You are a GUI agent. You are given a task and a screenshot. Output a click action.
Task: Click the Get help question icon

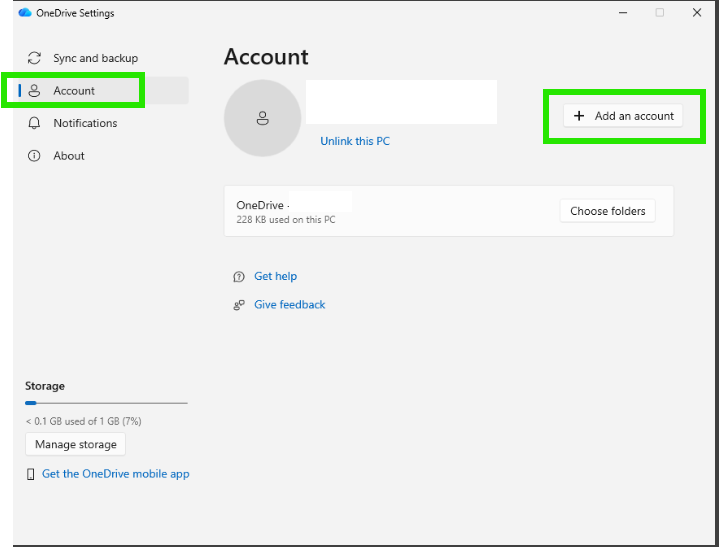click(x=239, y=277)
